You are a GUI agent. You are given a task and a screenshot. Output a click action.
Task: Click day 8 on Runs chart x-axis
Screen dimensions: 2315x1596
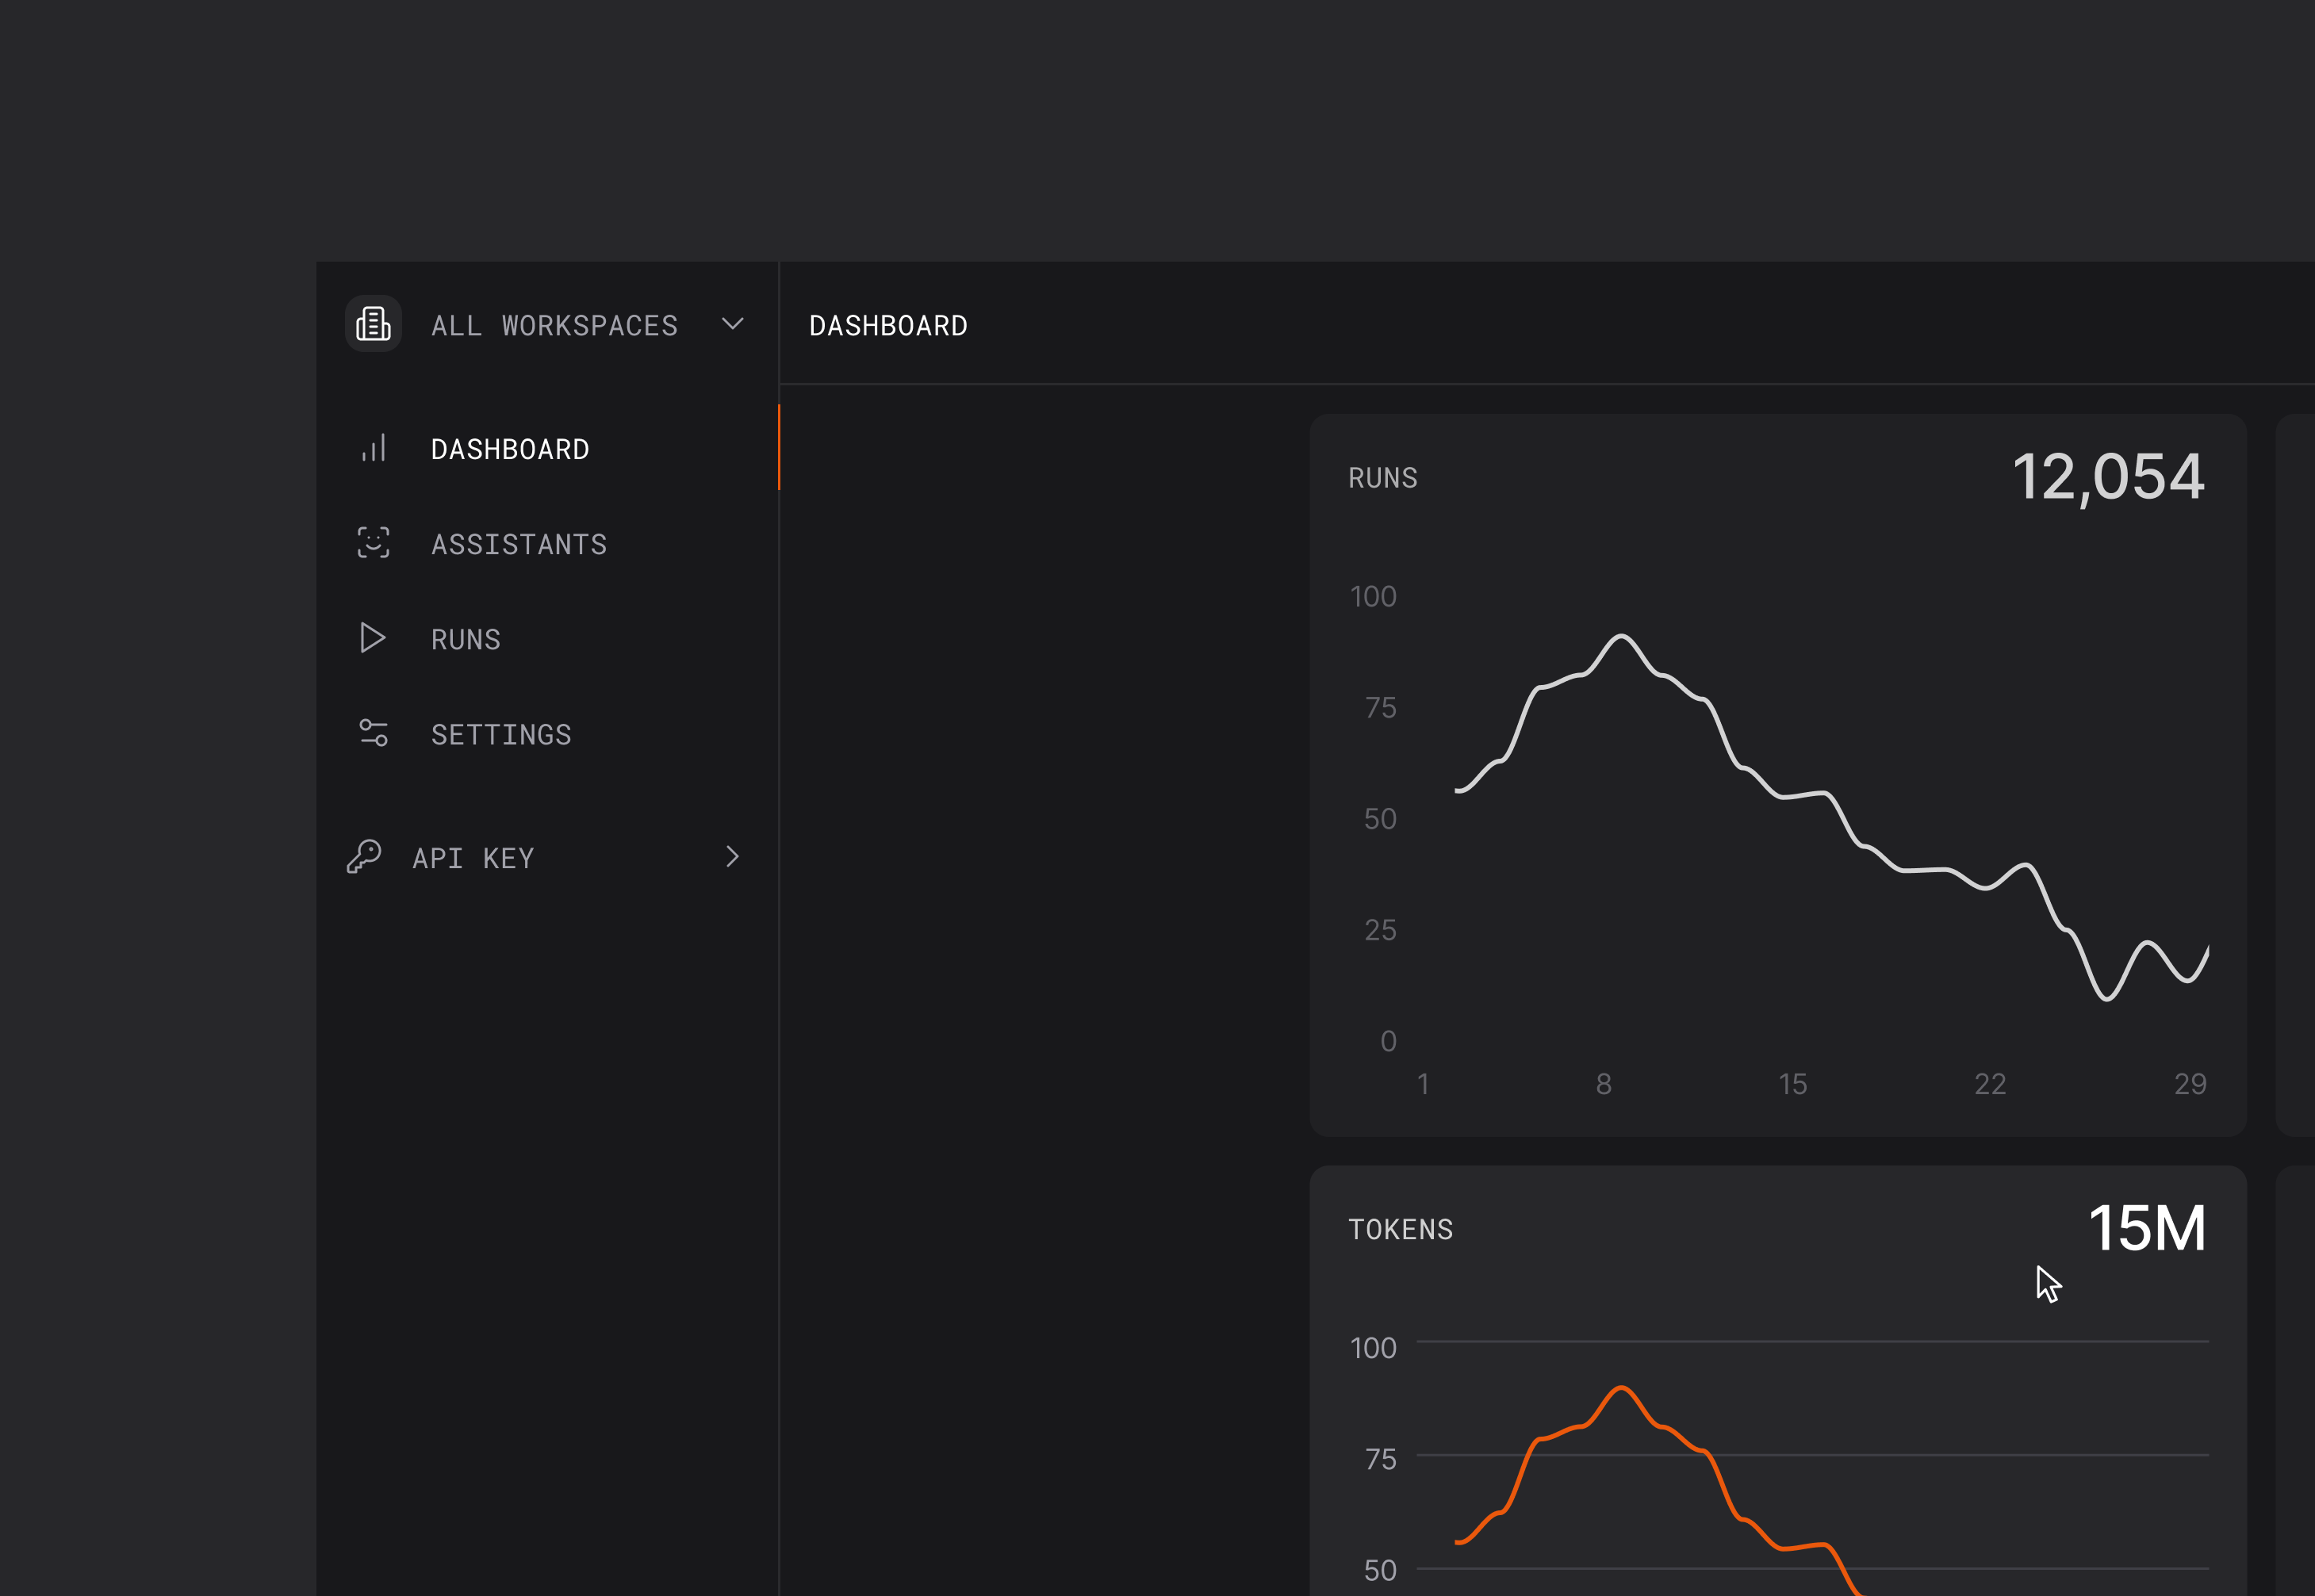click(1604, 1084)
